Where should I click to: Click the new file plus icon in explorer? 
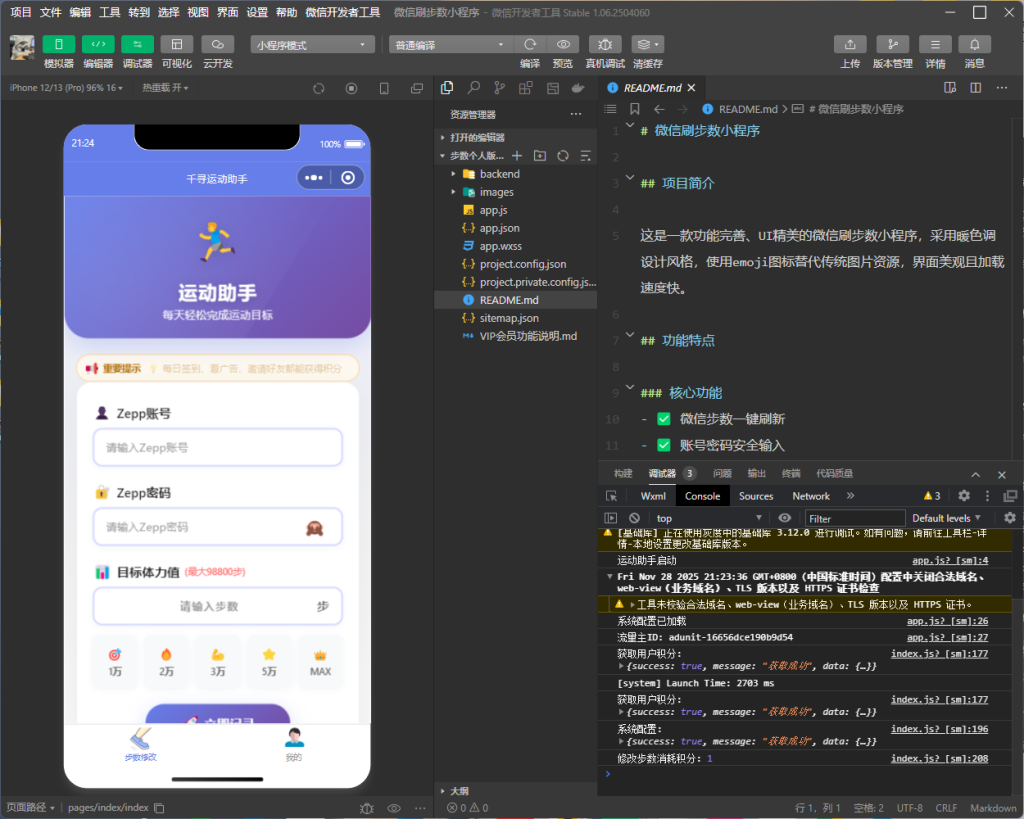(x=517, y=156)
